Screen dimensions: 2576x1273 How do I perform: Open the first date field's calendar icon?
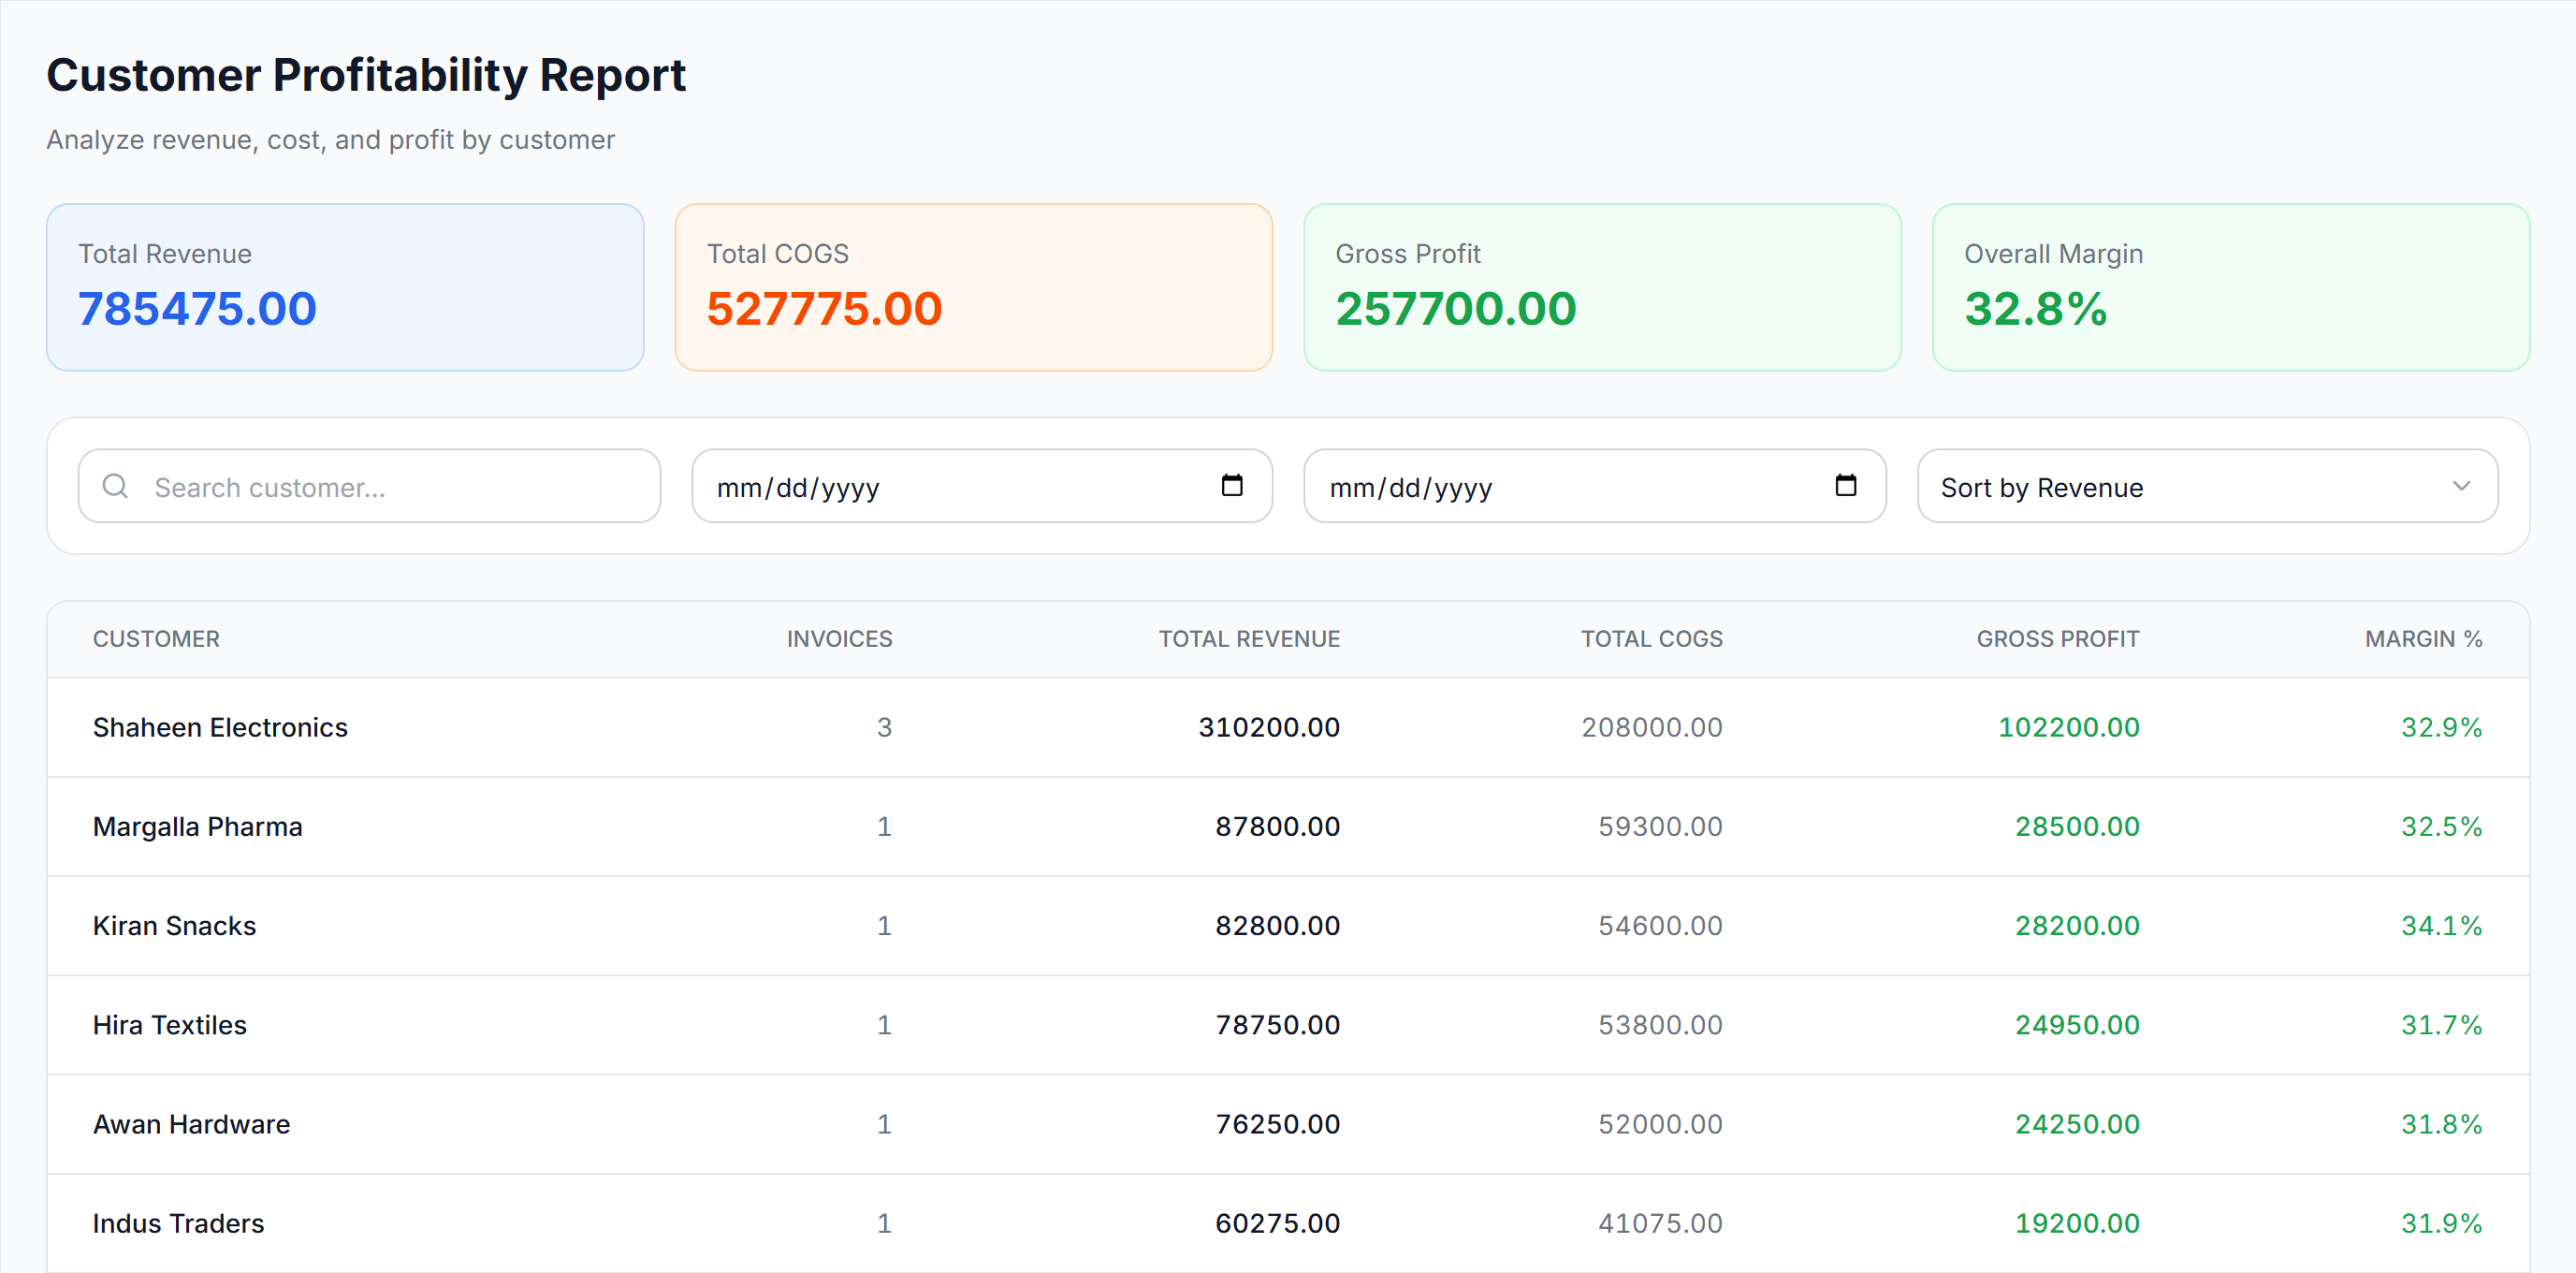(1232, 486)
